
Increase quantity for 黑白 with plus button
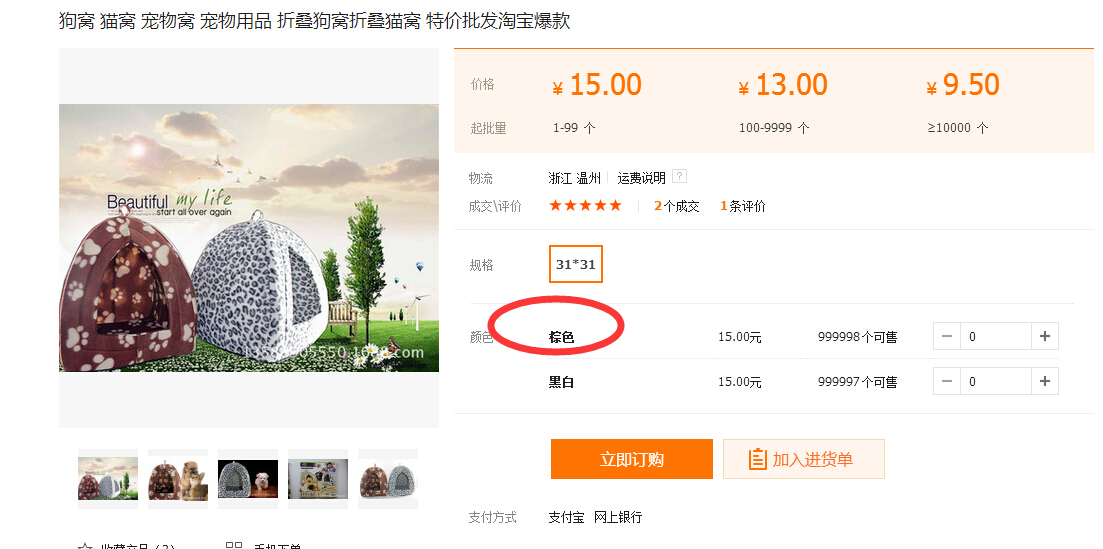point(1045,381)
